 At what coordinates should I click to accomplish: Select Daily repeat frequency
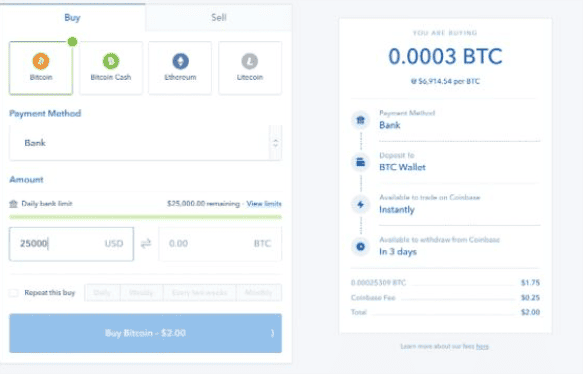102,293
